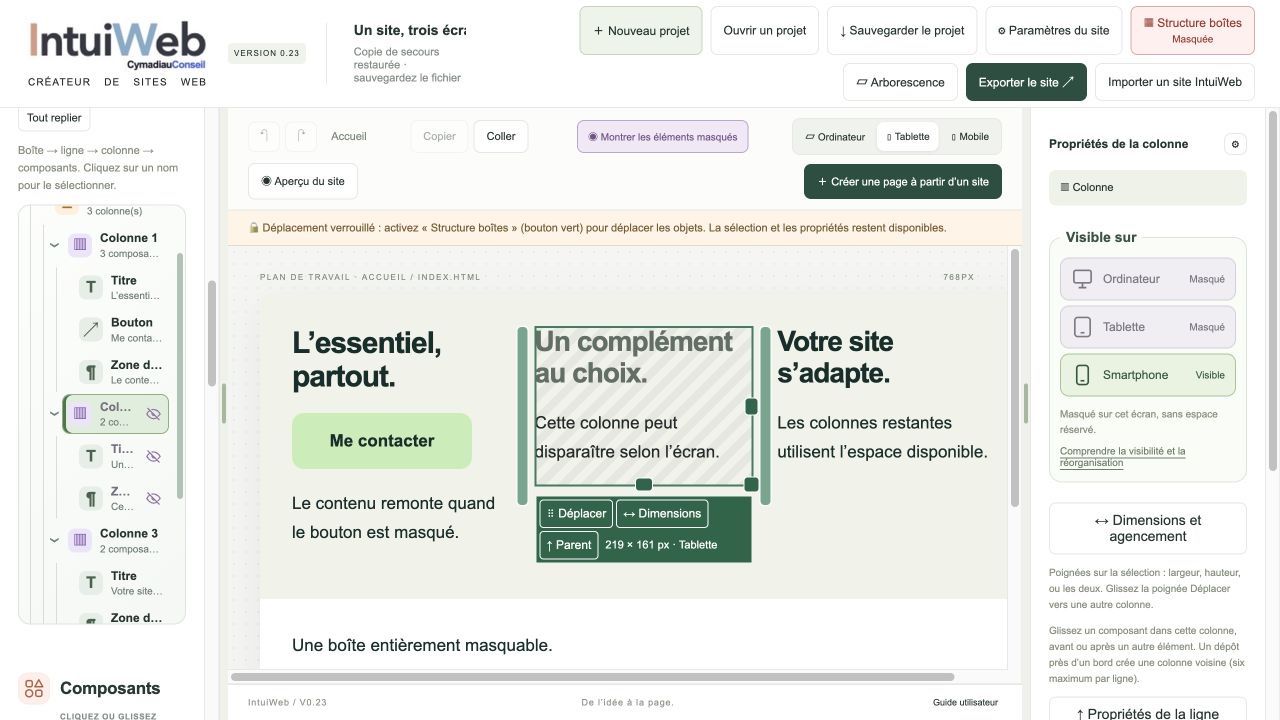Expand Dimensions et agencement section
This screenshot has width=1280, height=720.
pos(1148,528)
